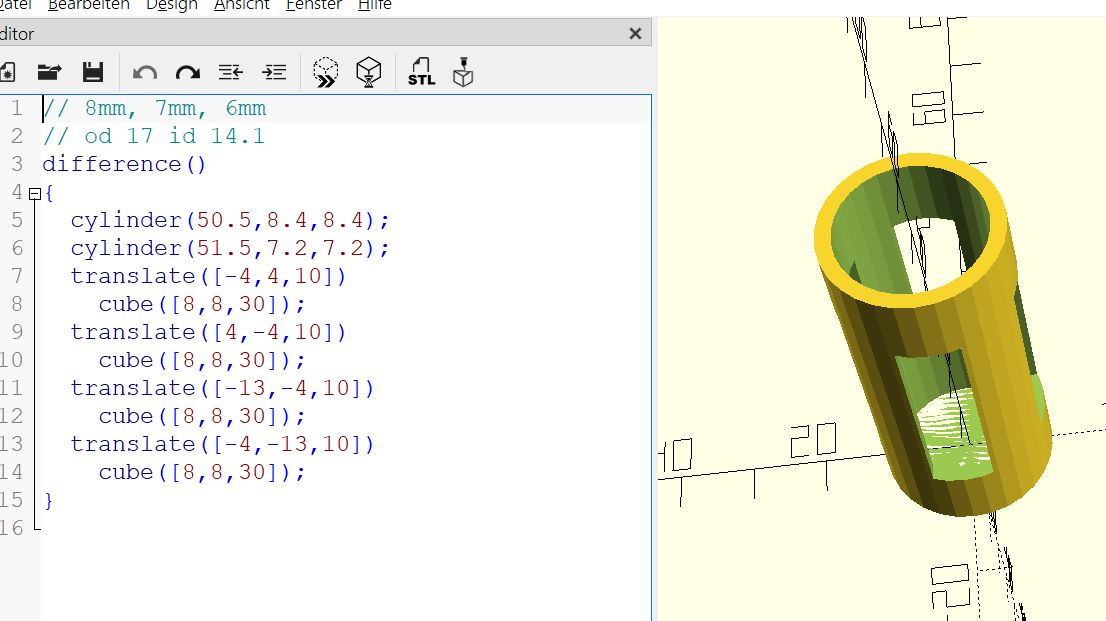Undo the last edit

pyautogui.click(x=145, y=73)
